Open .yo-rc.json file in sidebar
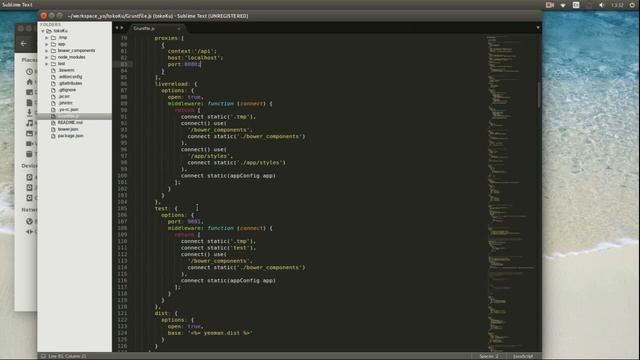Image resolution: width=640 pixels, height=360 pixels. pyautogui.click(x=68, y=109)
